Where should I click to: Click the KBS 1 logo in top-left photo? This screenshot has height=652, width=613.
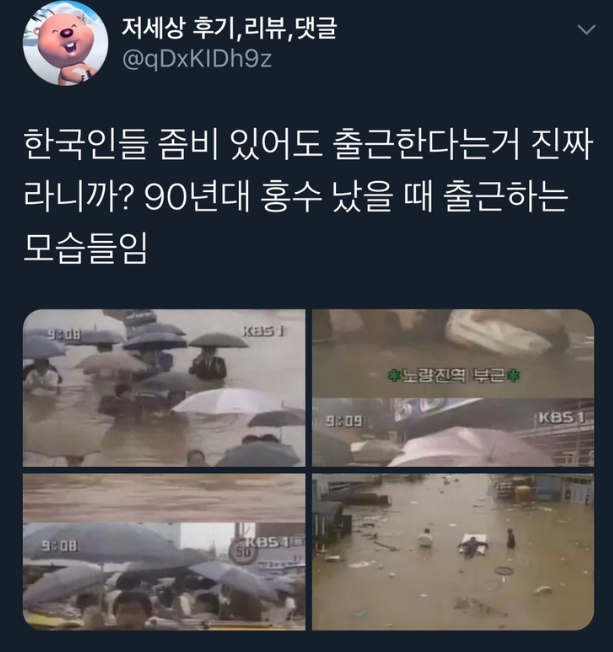point(263,331)
